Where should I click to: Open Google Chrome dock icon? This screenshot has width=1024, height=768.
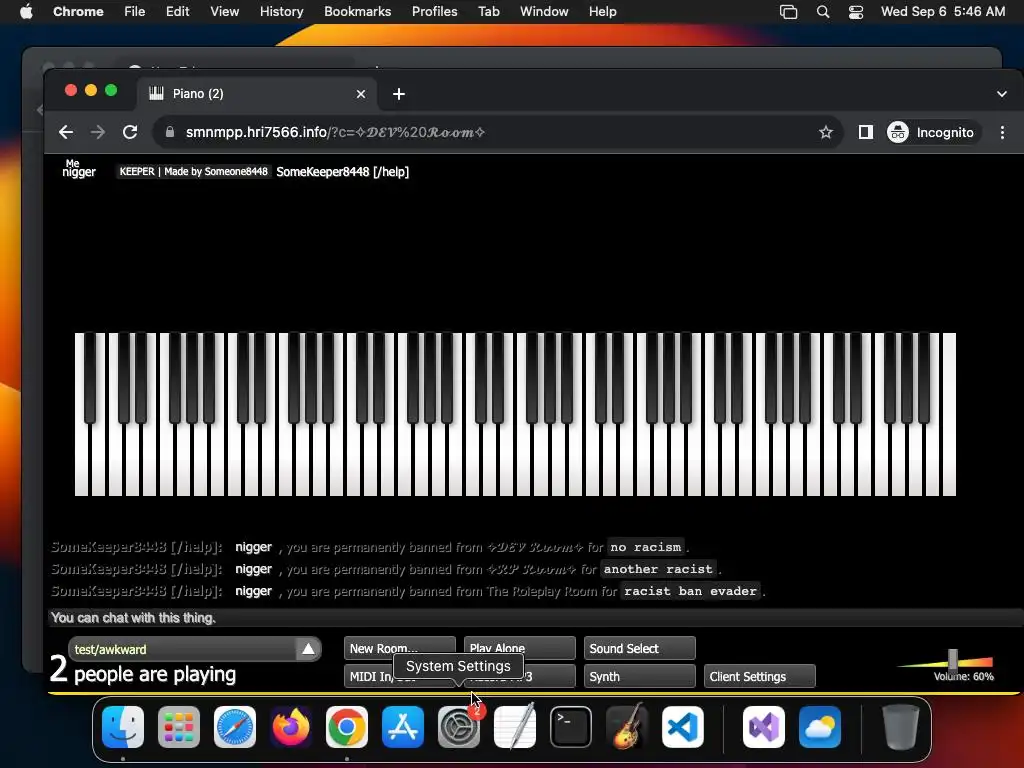coord(347,727)
